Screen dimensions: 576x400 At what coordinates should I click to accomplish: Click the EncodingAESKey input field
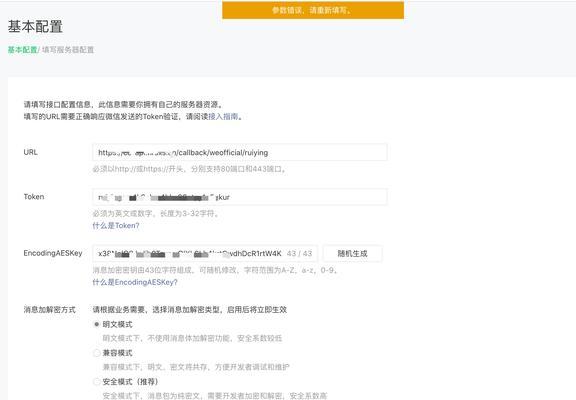205,253
